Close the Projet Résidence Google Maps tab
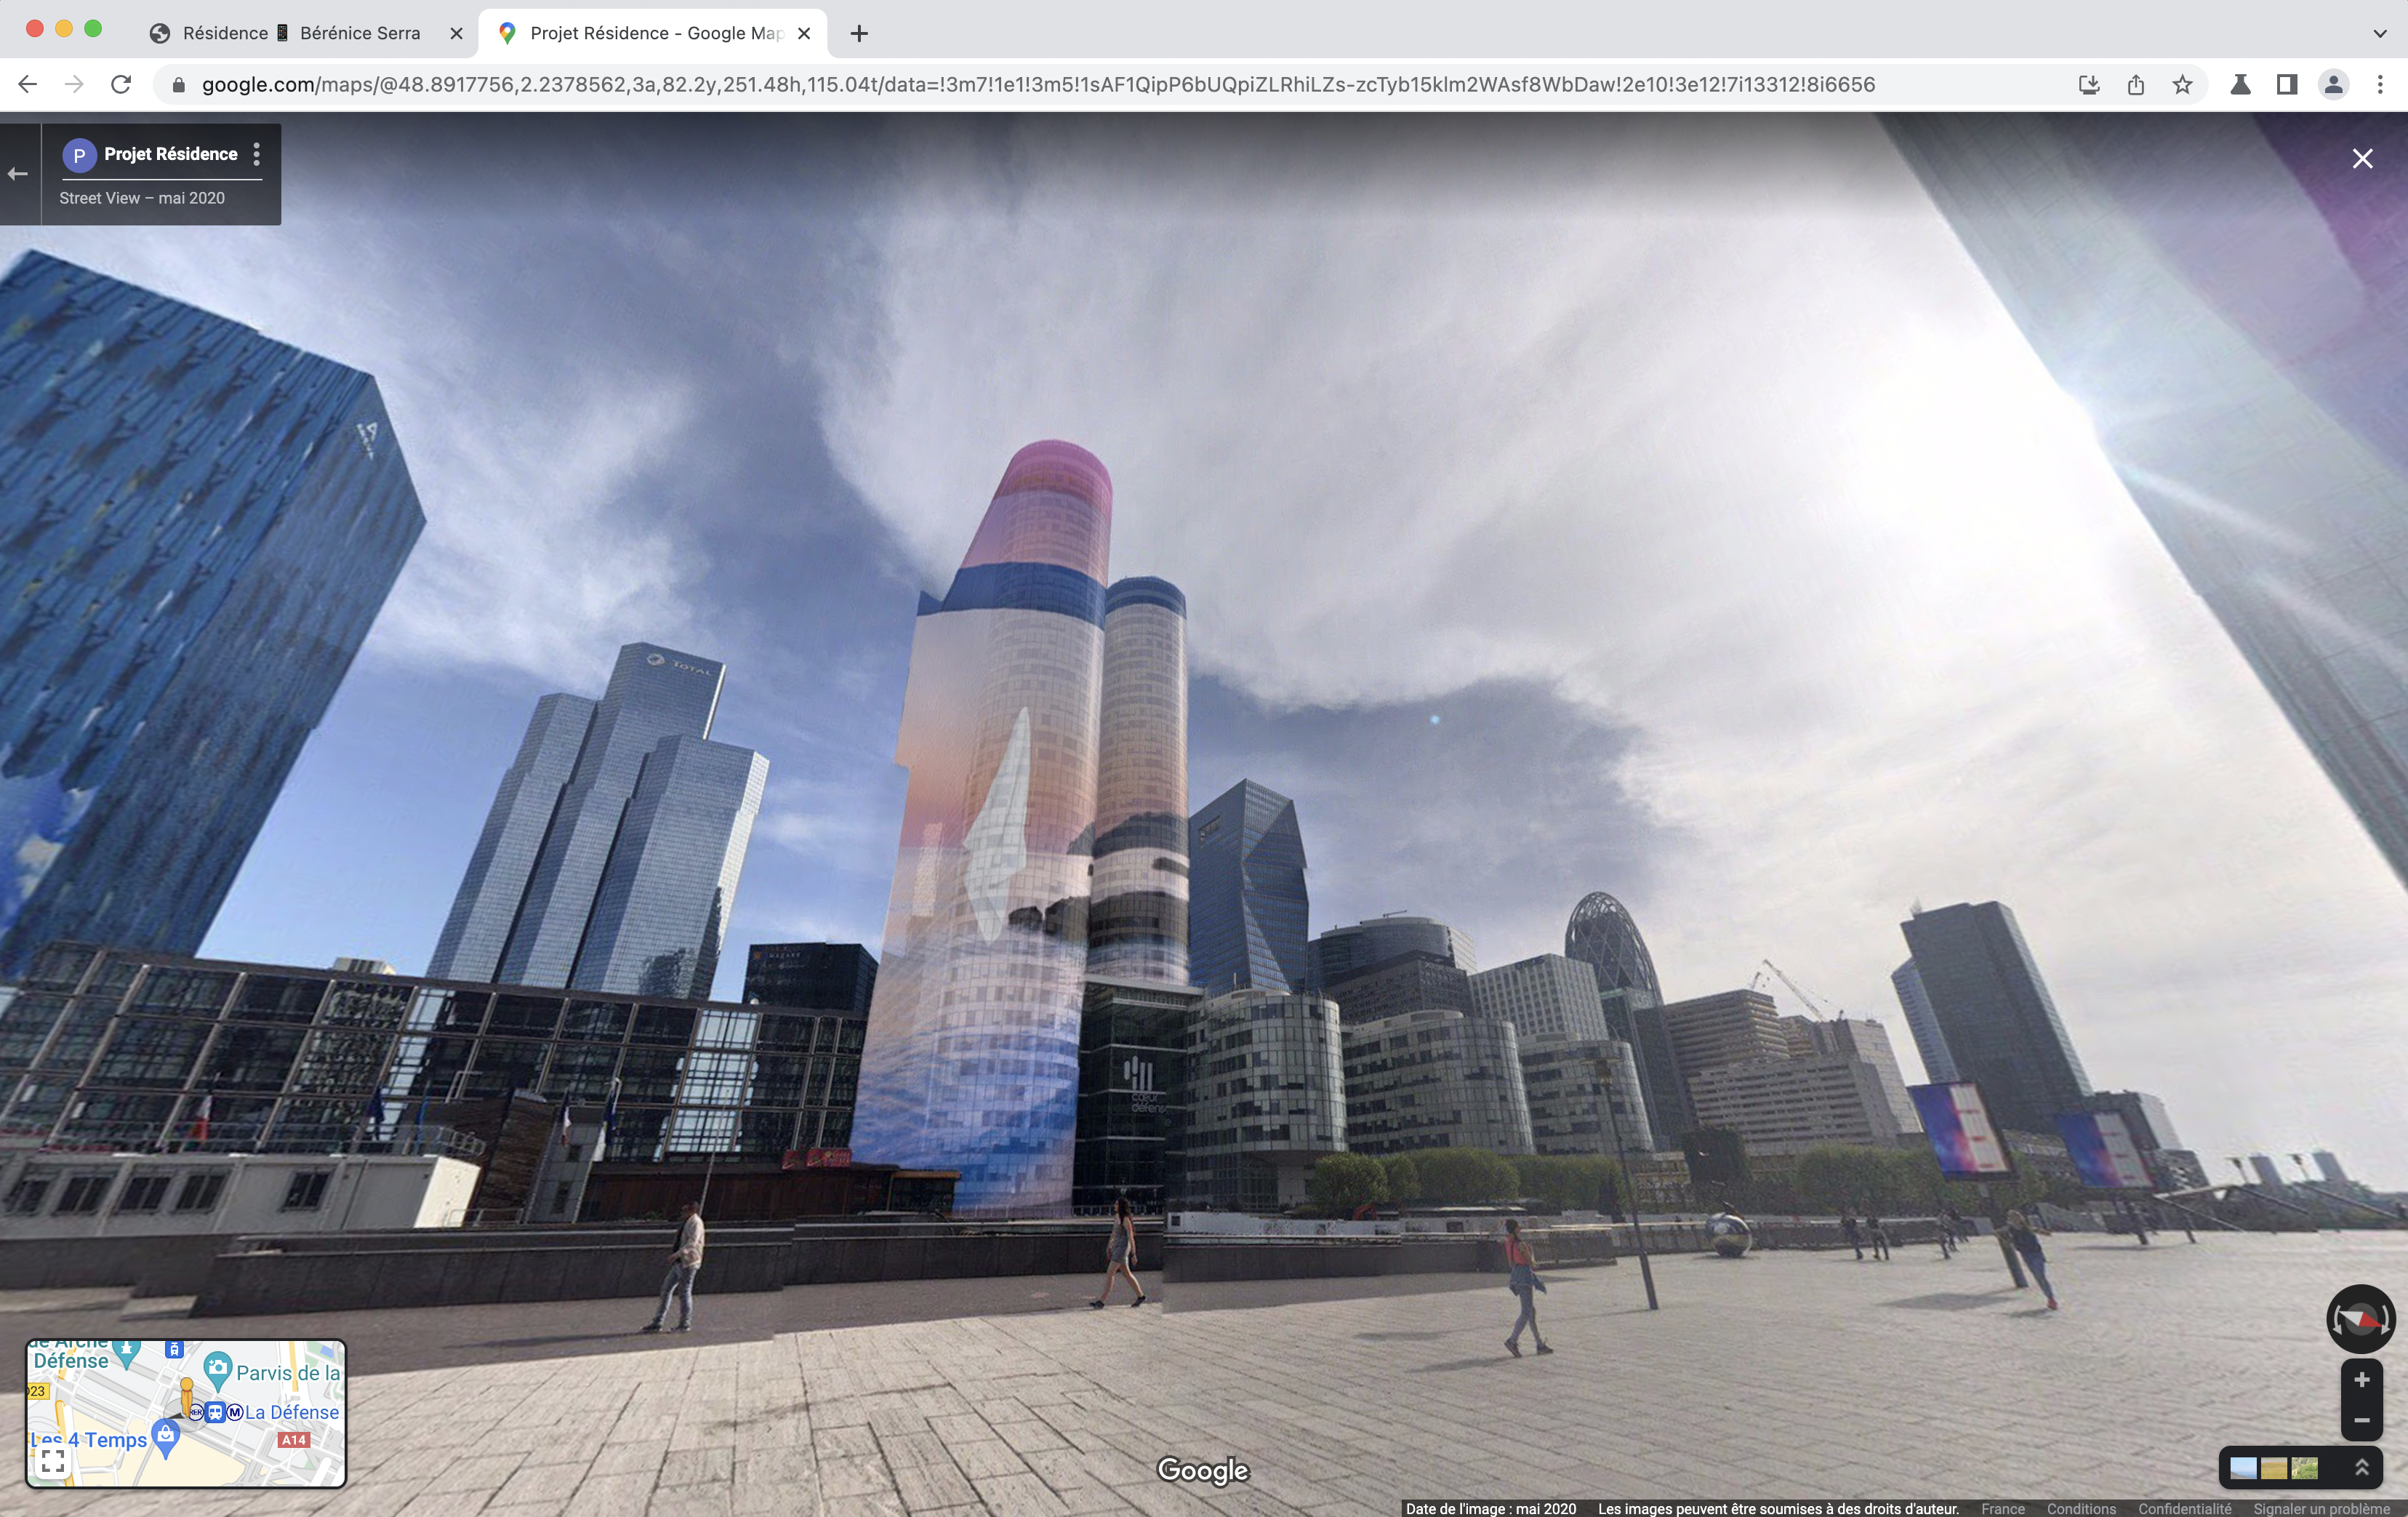This screenshot has height=1517, width=2408. click(x=804, y=33)
